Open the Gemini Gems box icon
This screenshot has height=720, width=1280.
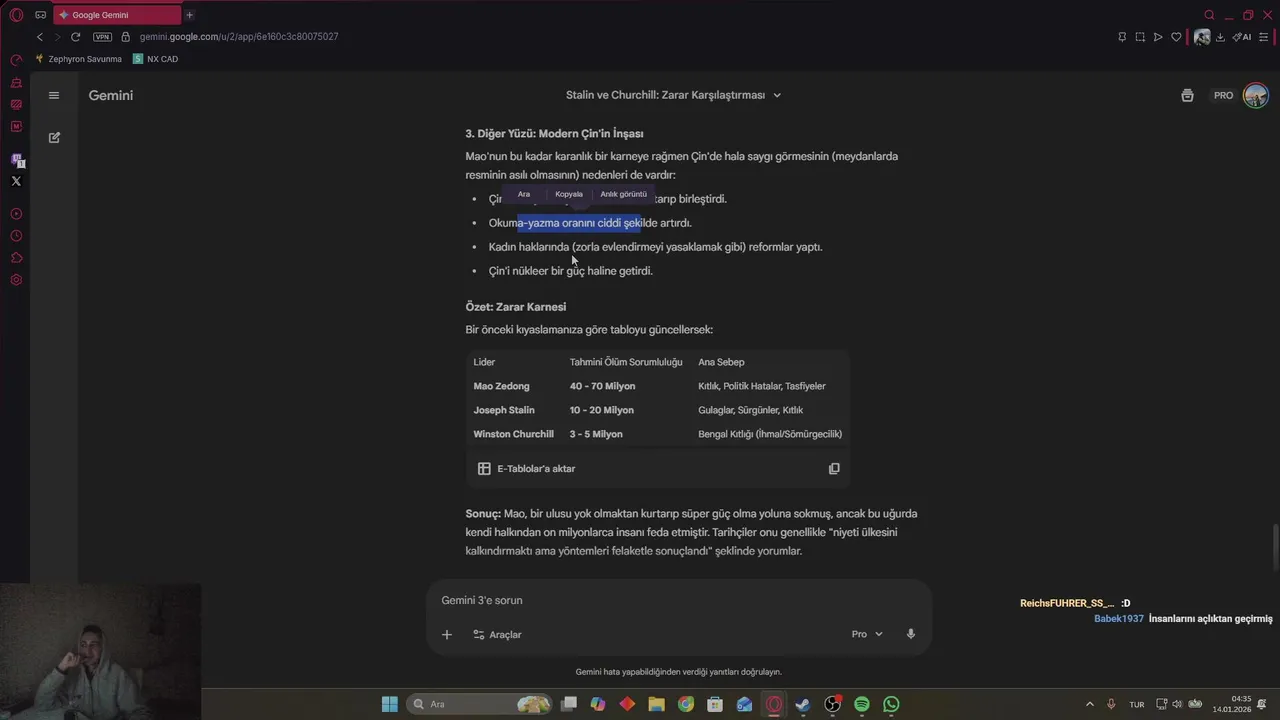(x=1187, y=95)
